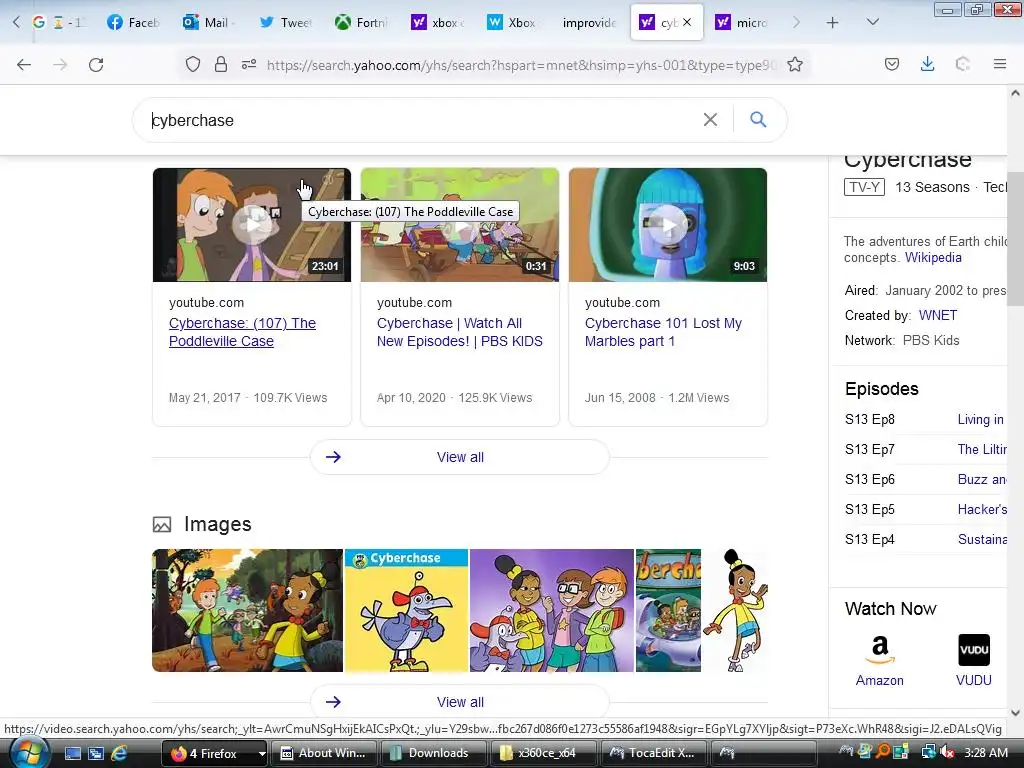Open VUDU watch option icon
Viewport: 1024px width, 768px height.
pyautogui.click(x=974, y=650)
